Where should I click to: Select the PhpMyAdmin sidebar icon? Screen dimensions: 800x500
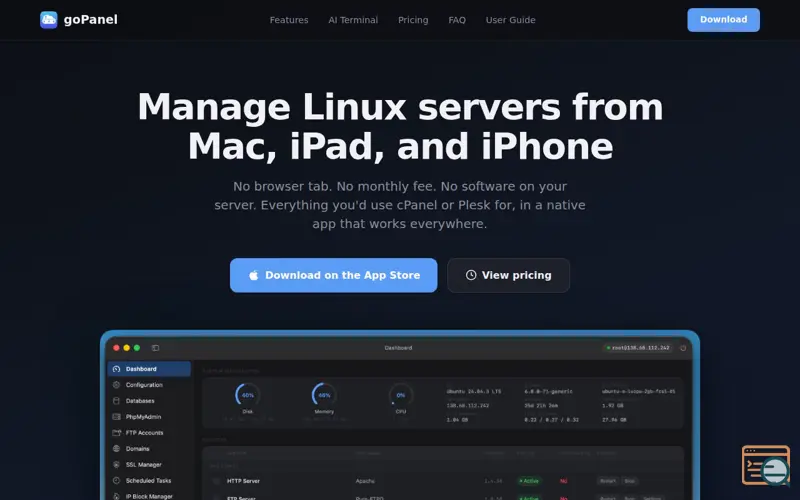point(116,417)
